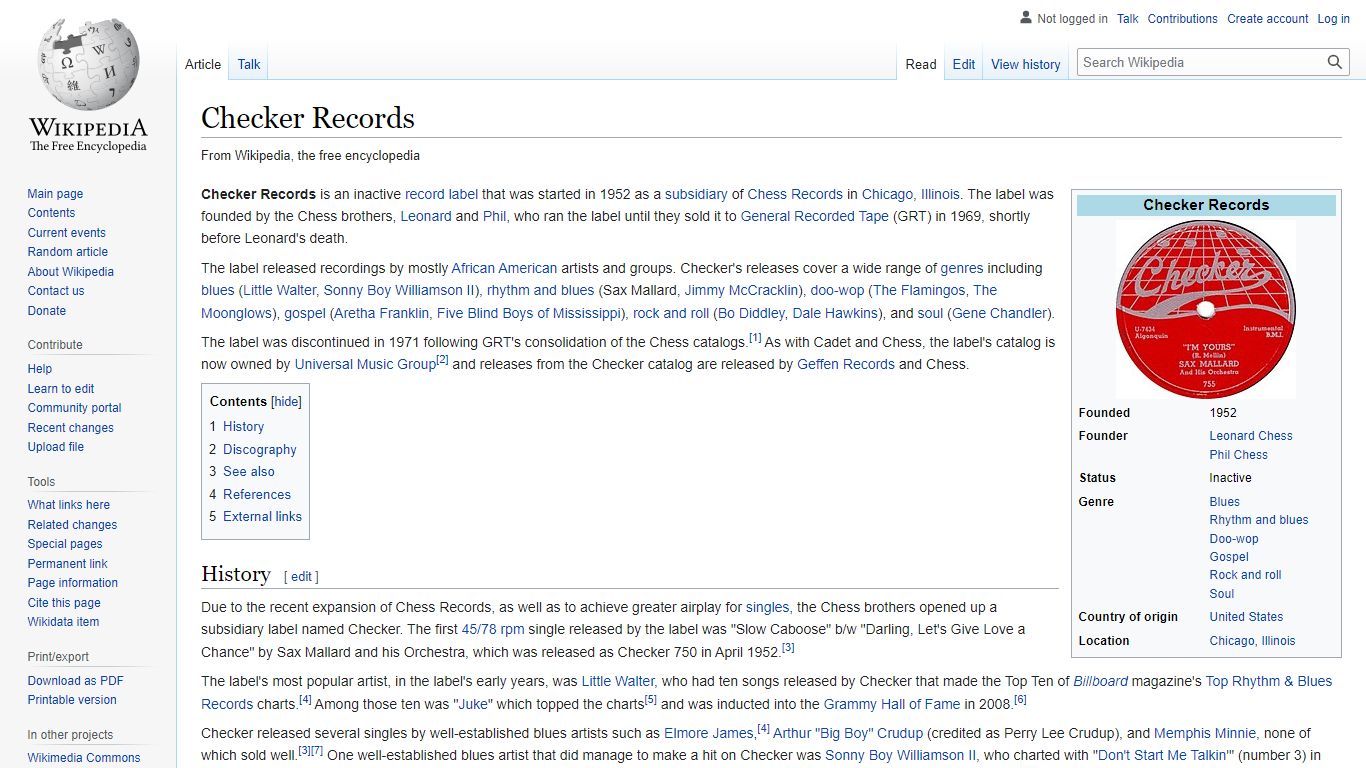
Task: Open Learn to edit
Action: [61, 389]
